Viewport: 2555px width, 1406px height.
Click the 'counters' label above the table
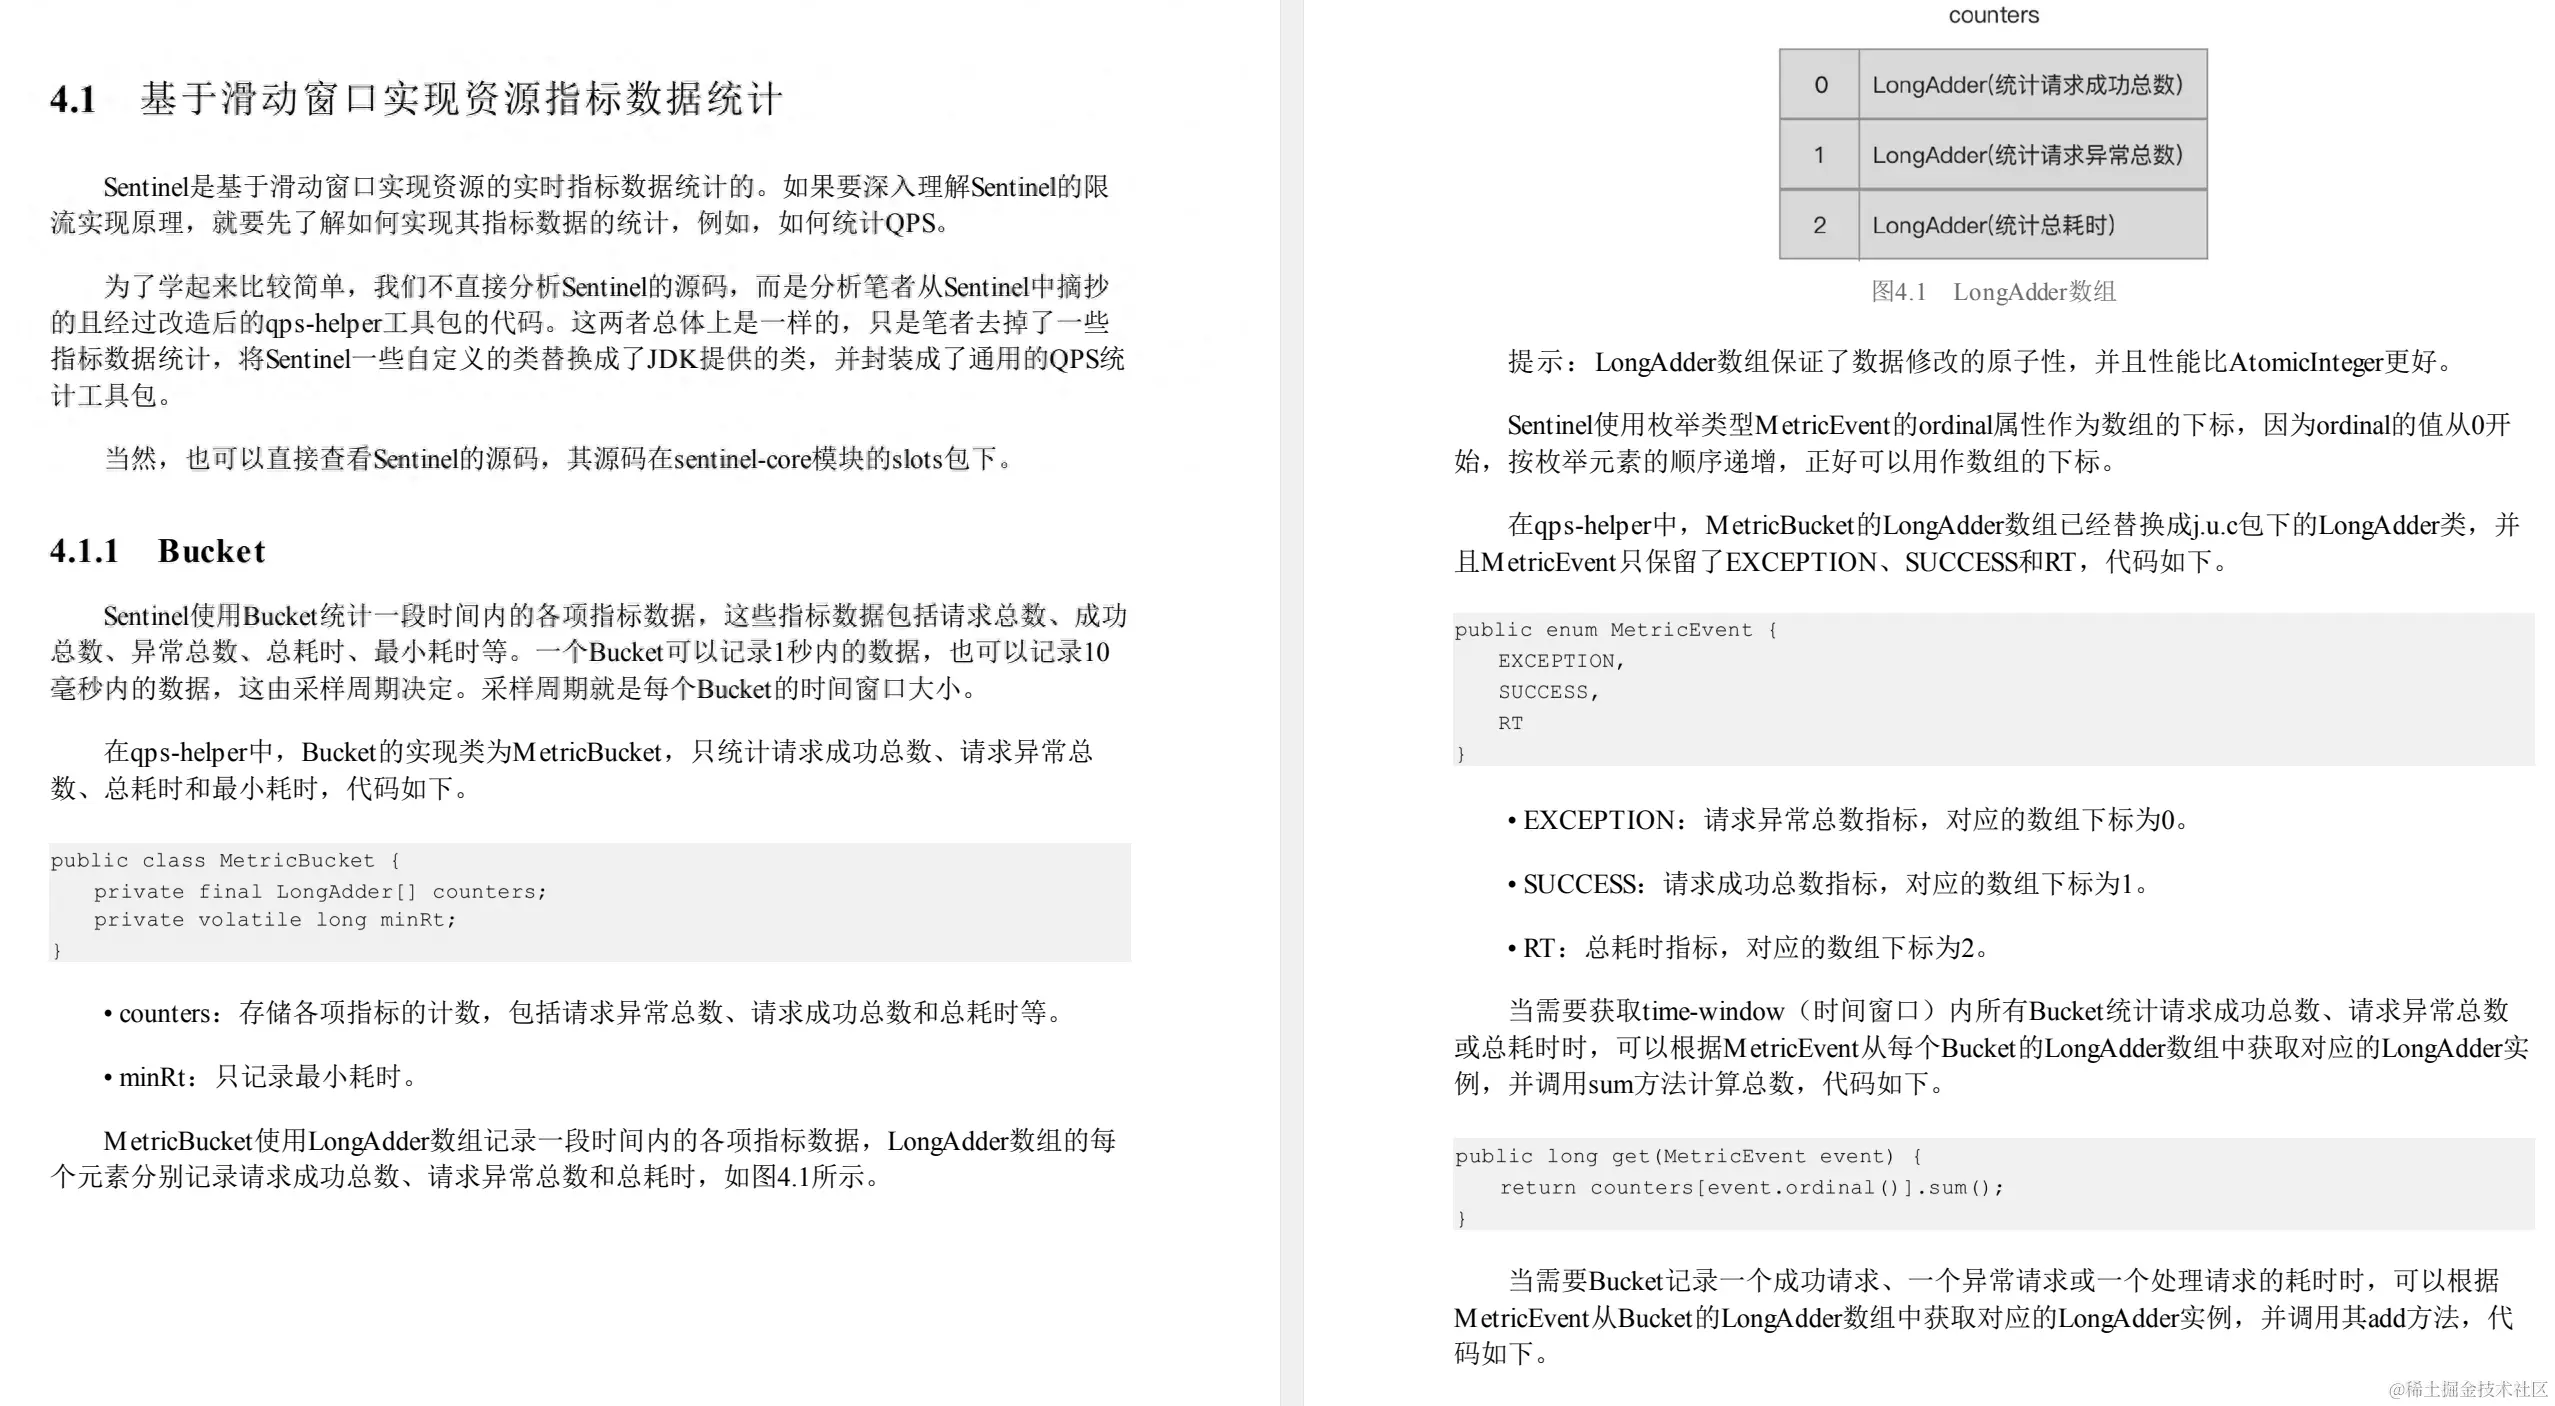click(x=1993, y=15)
